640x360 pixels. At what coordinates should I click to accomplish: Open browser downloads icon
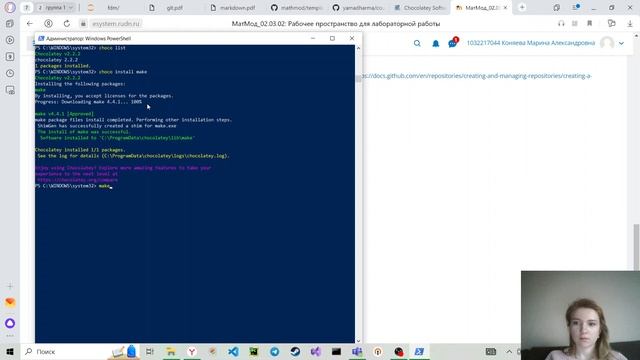(x=630, y=24)
